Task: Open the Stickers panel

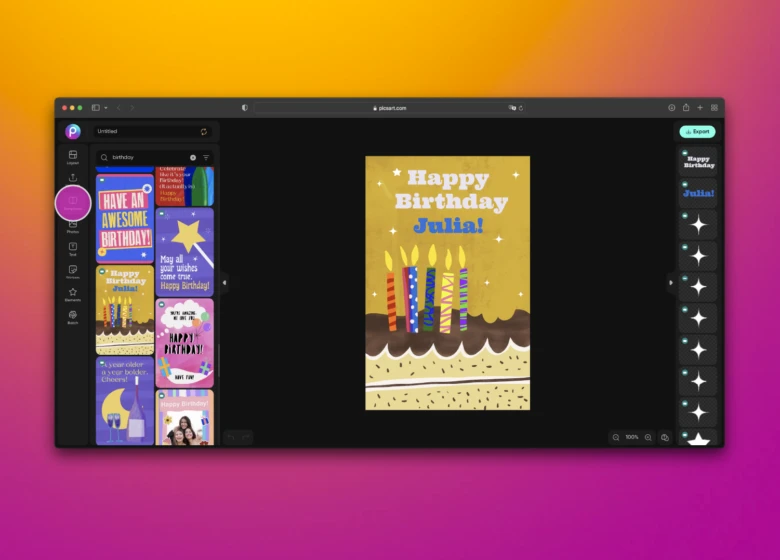Action: pyautogui.click(x=73, y=271)
